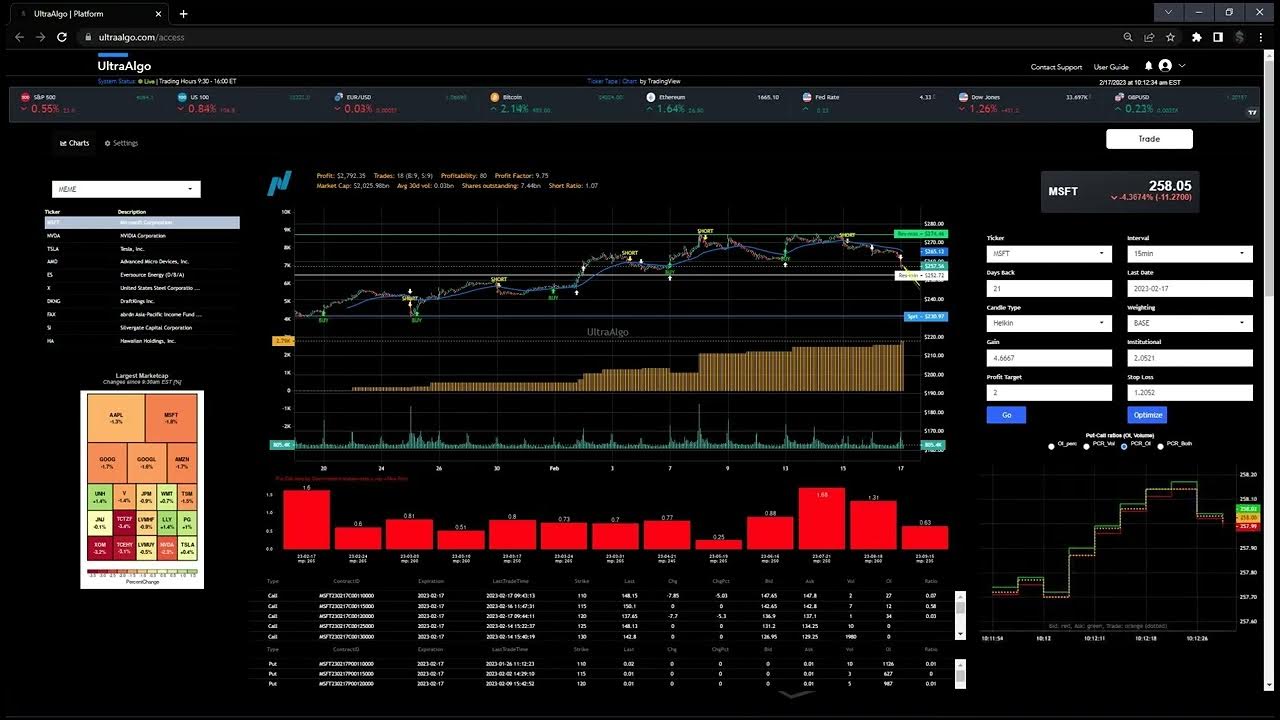Click the Gain input field
Image resolution: width=1280 pixels, height=720 pixels.
point(1049,358)
